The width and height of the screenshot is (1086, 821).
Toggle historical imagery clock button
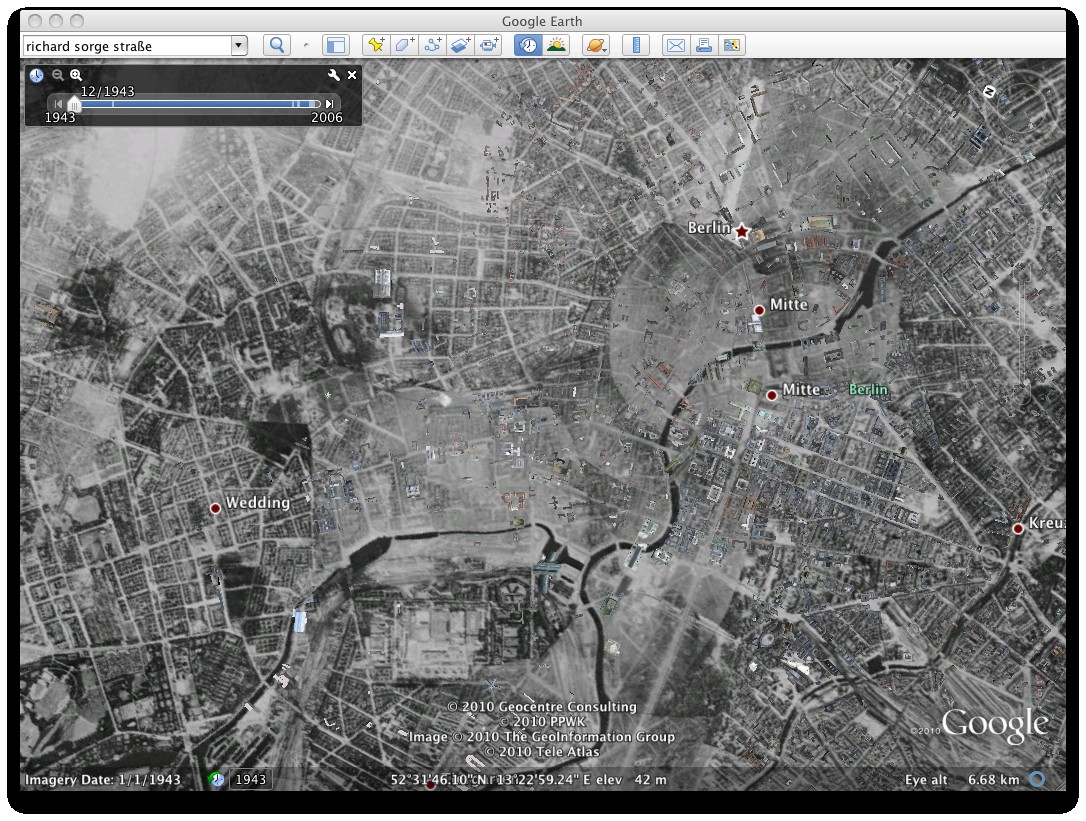[x=527, y=45]
